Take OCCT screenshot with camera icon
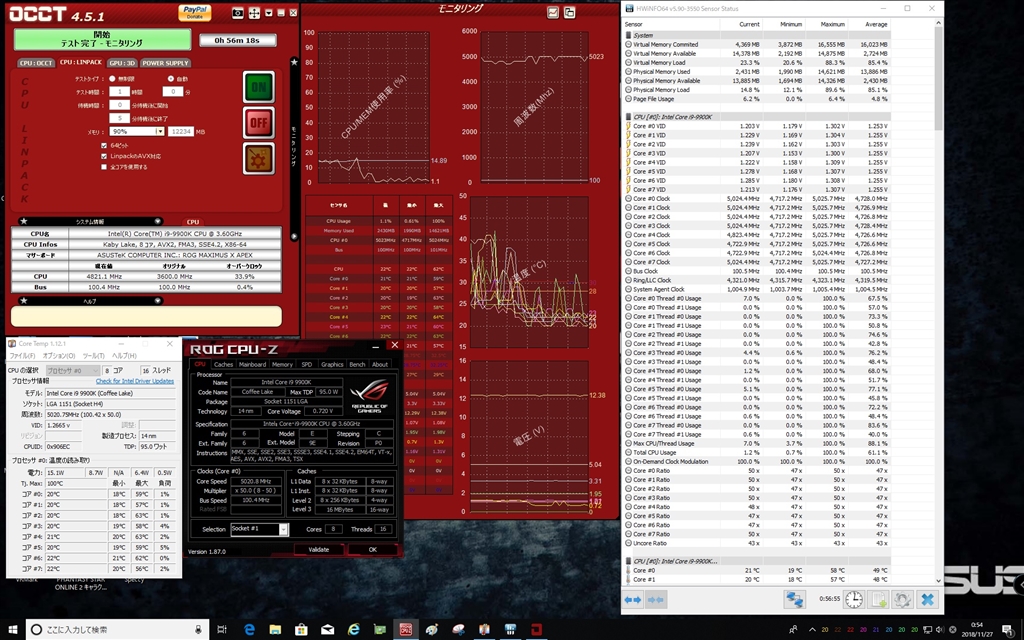This screenshot has height=640, width=1024. point(238,13)
